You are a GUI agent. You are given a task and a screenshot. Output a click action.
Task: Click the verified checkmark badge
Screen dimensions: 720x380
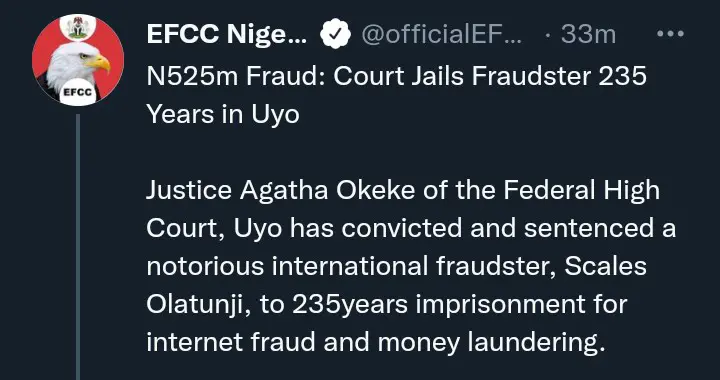click(x=335, y=34)
